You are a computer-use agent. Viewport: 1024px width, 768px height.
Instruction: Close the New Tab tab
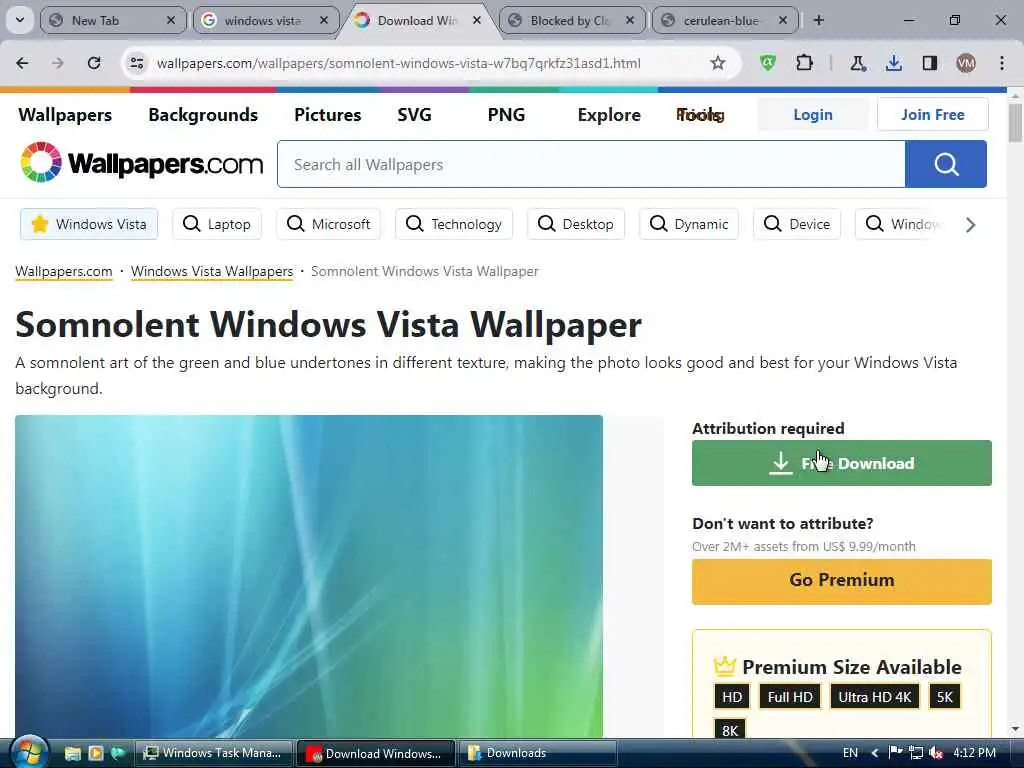coord(171,20)
